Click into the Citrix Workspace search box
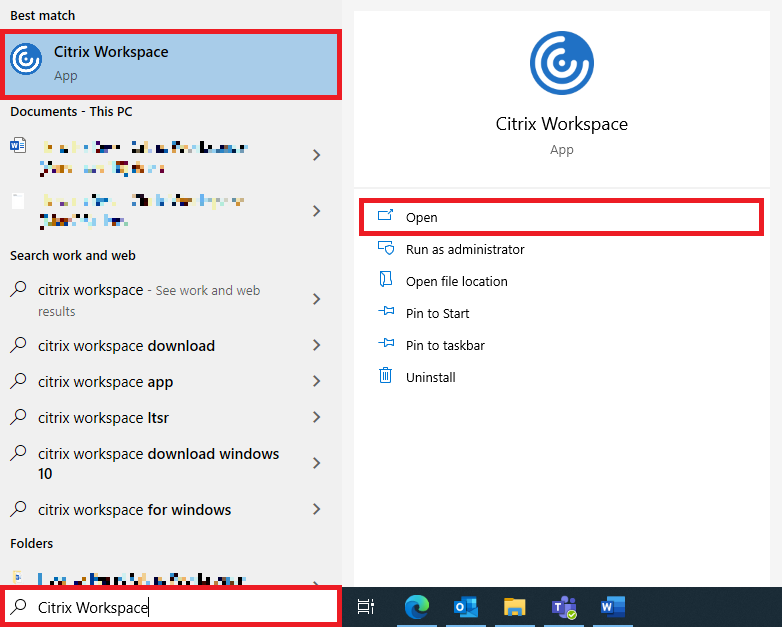Screen dimensions: 782x627 (x=171, y=607)
